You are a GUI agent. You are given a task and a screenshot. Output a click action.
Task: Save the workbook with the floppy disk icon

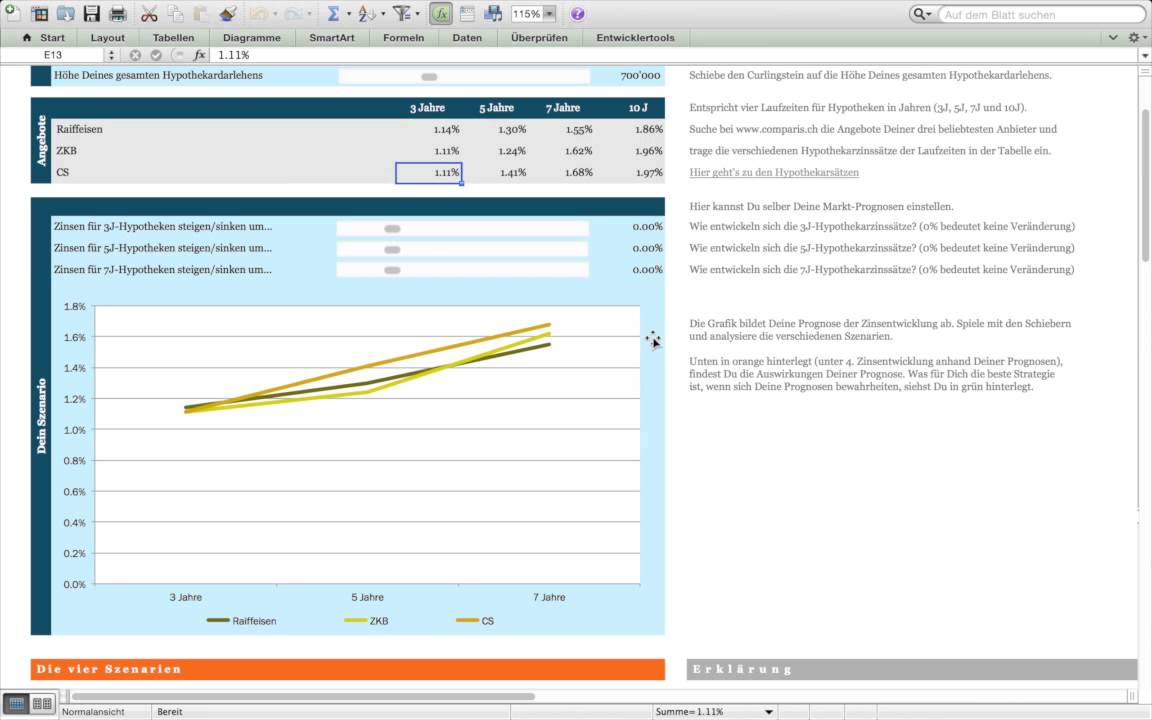coord(91,13)
